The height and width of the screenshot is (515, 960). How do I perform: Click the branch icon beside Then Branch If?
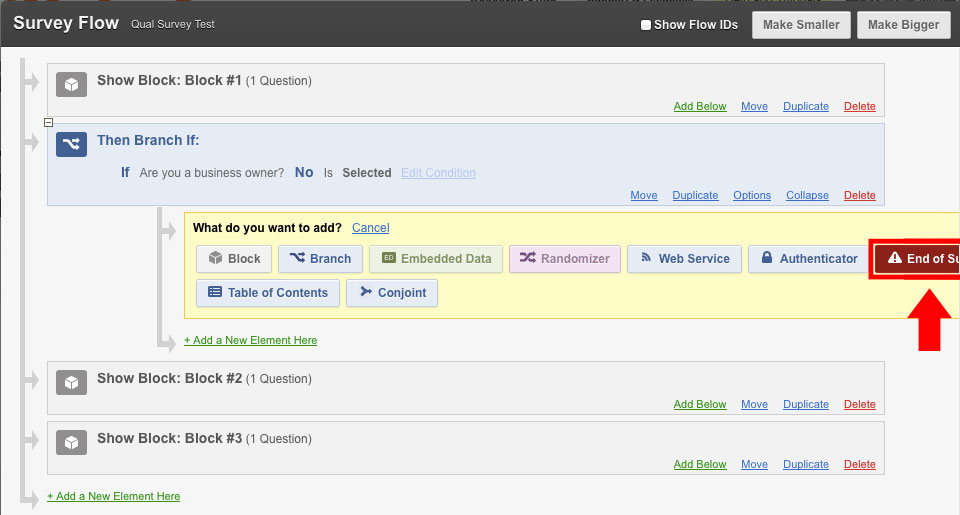(70, 144)
